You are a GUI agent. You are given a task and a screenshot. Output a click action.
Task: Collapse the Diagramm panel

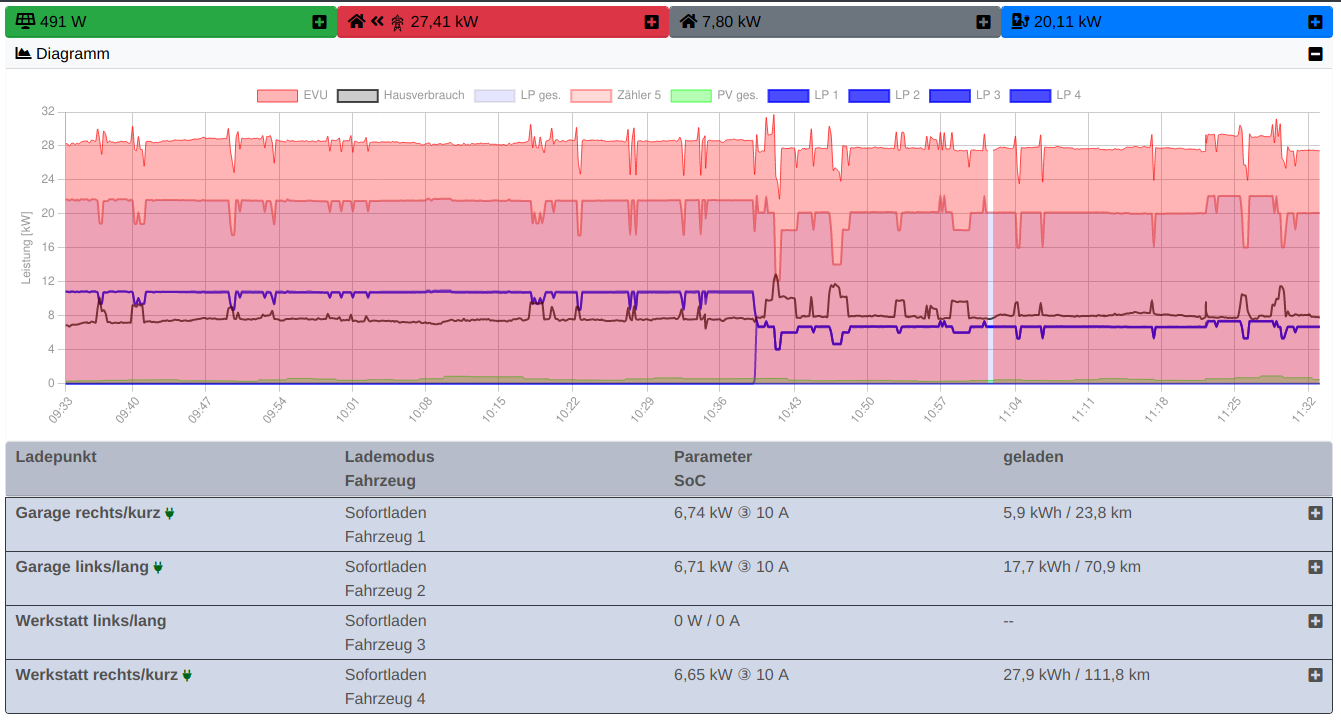pyautogui.click(x=1315, y=54)
